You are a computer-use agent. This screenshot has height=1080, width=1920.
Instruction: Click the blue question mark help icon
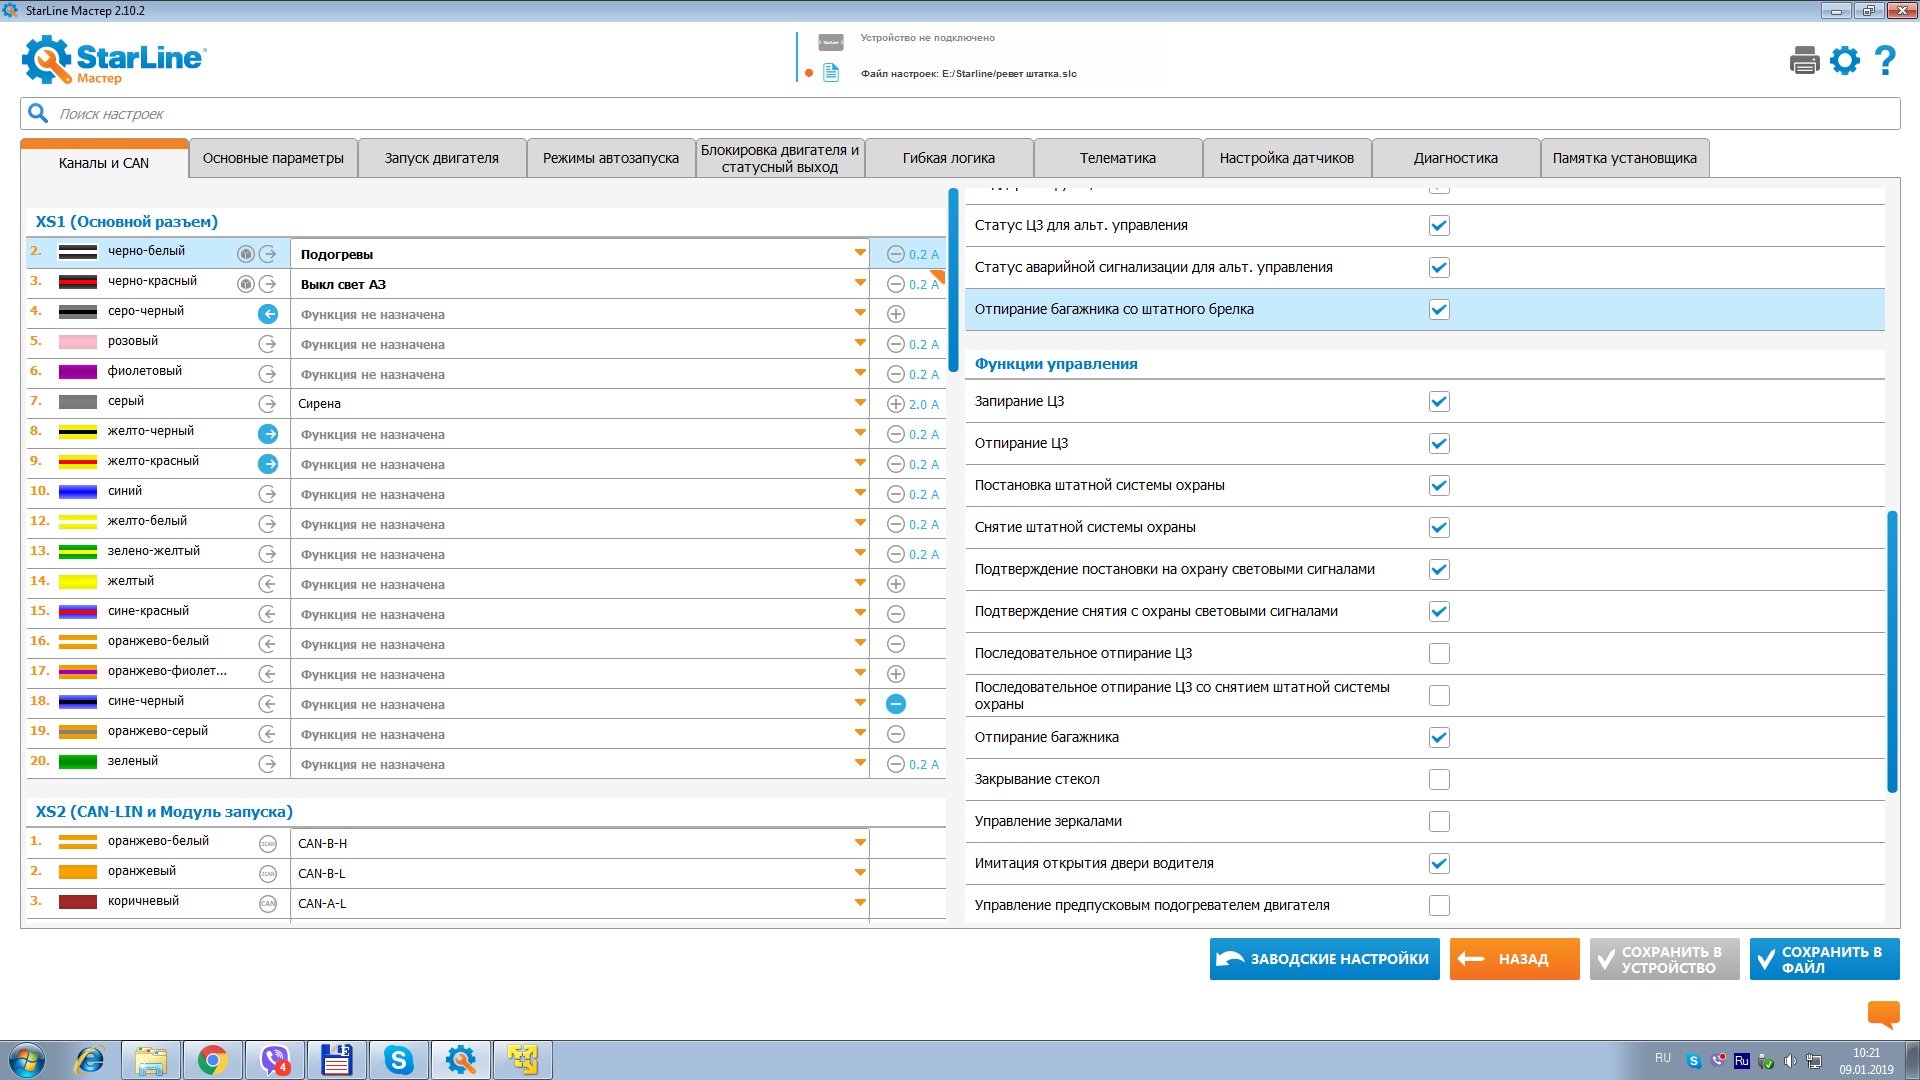tap(1885, 61)
